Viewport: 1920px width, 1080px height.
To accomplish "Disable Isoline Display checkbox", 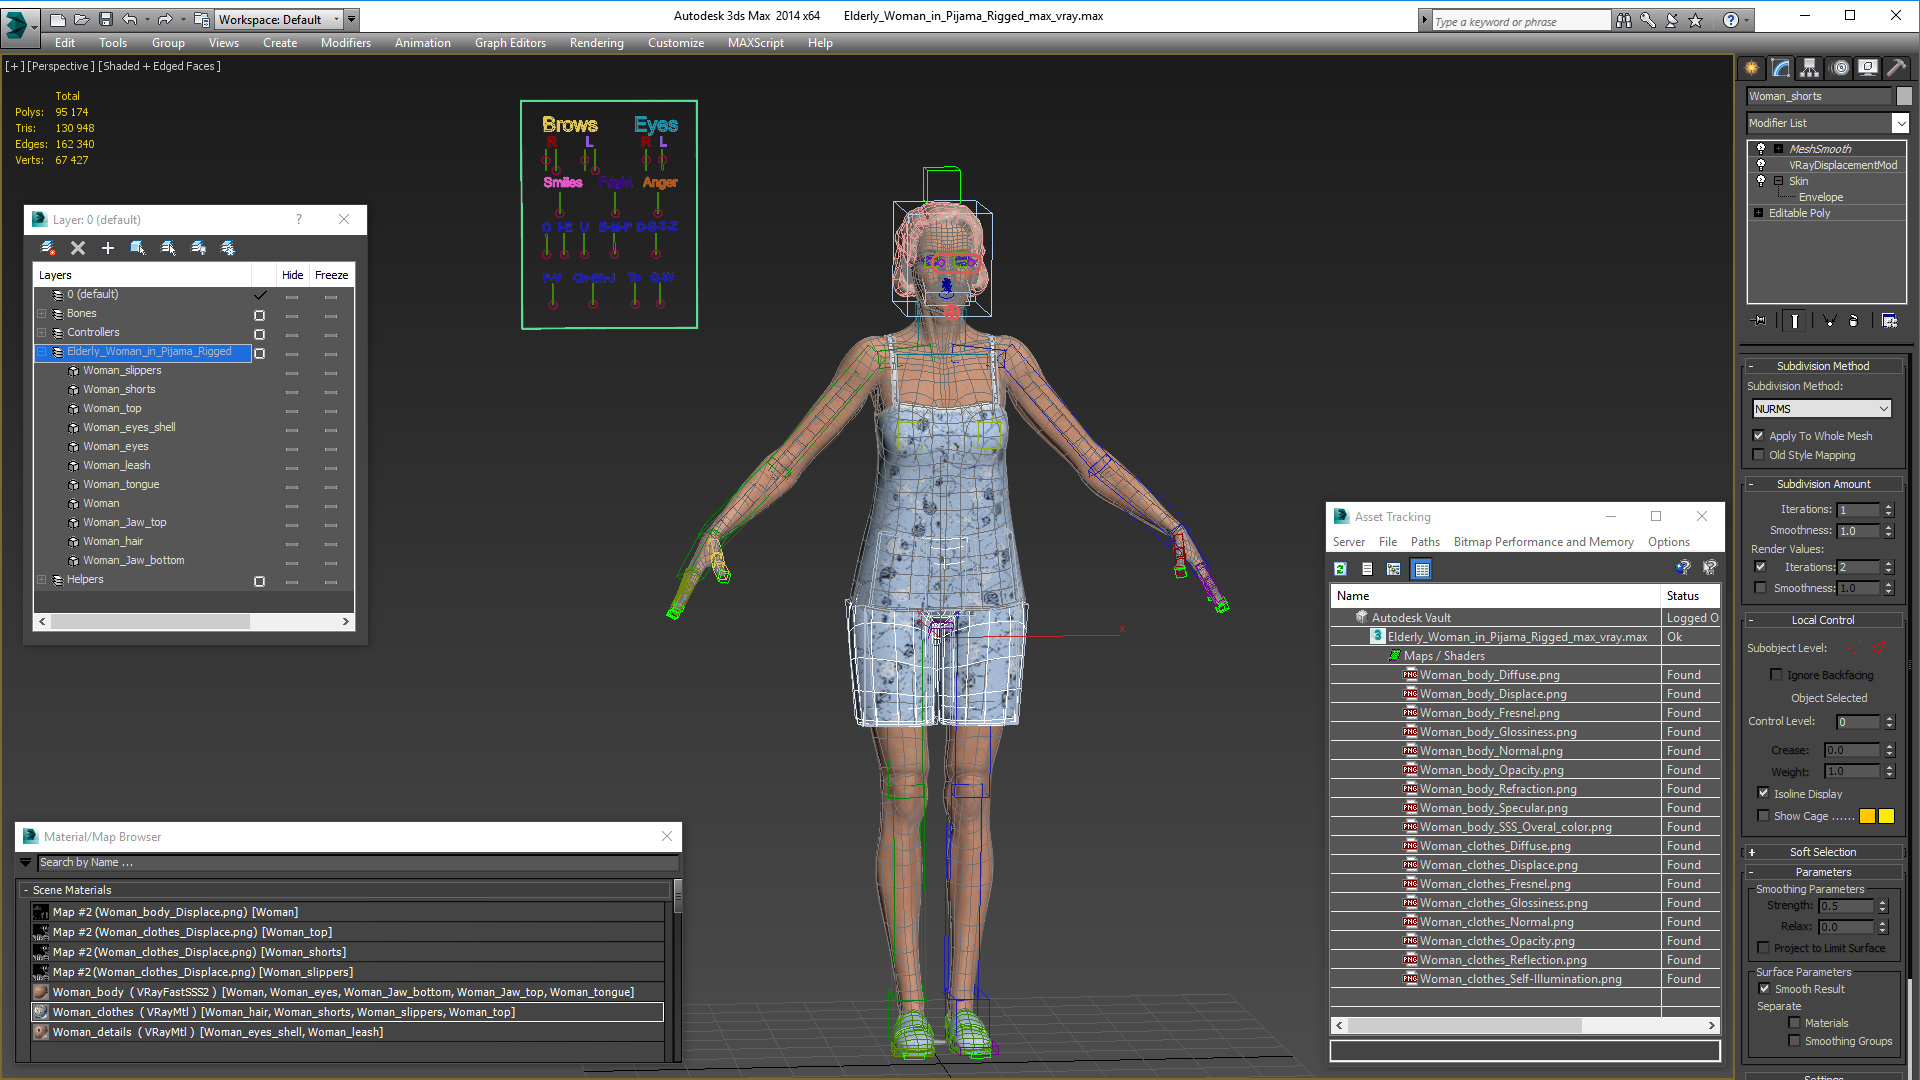I will [x=1763, y=793].
